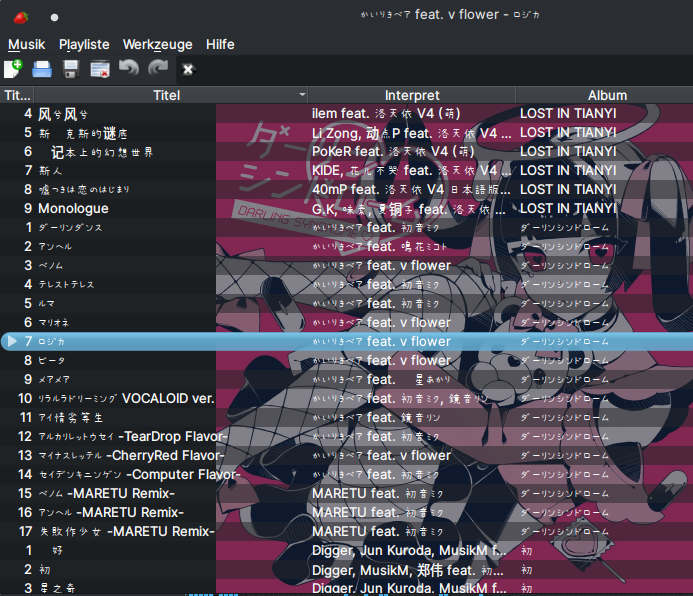Open the Werkzeuge menu

(x=157, y=44)
